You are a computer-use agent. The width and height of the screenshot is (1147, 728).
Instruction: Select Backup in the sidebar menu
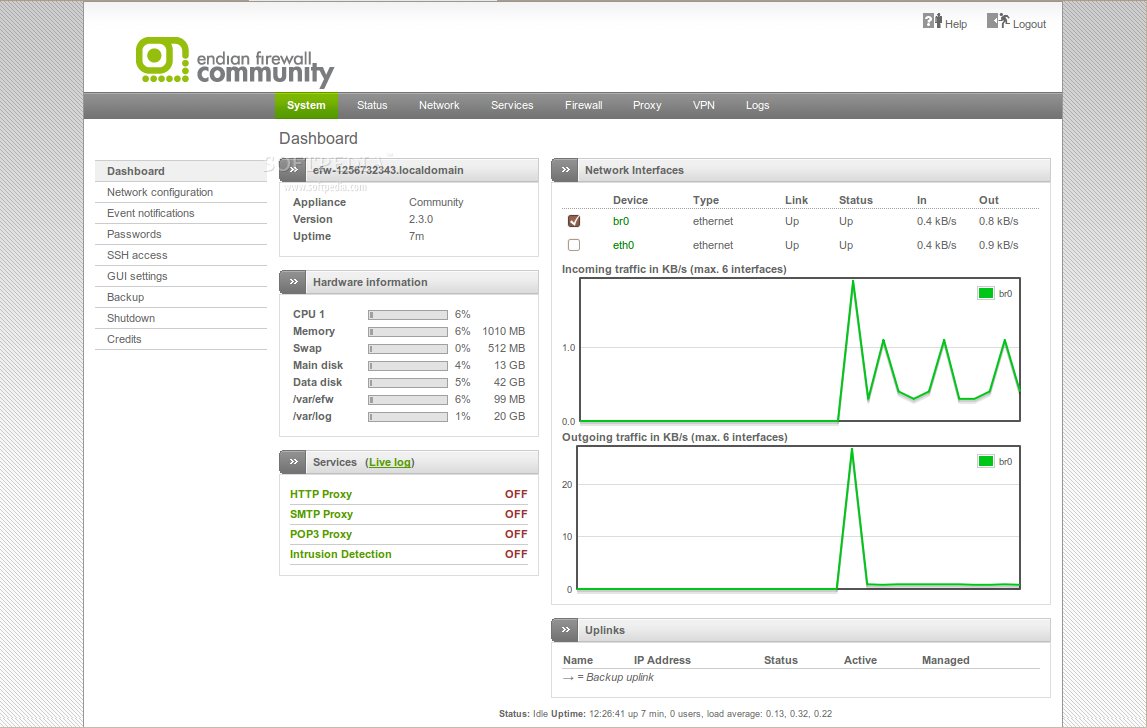tap(126, 297)
